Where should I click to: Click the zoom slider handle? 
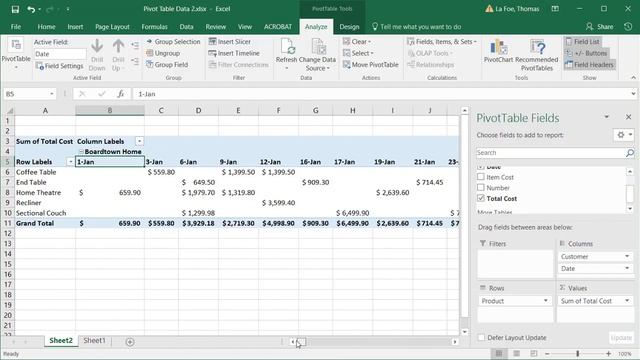point(578,353)
